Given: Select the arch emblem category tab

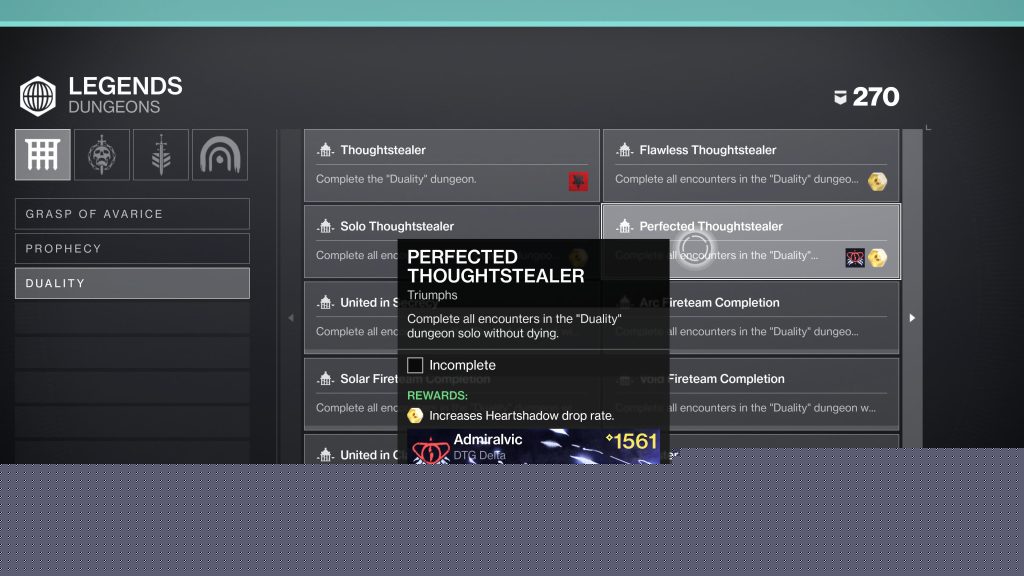Looking at the screenshot, I should (x=220, y=155).
